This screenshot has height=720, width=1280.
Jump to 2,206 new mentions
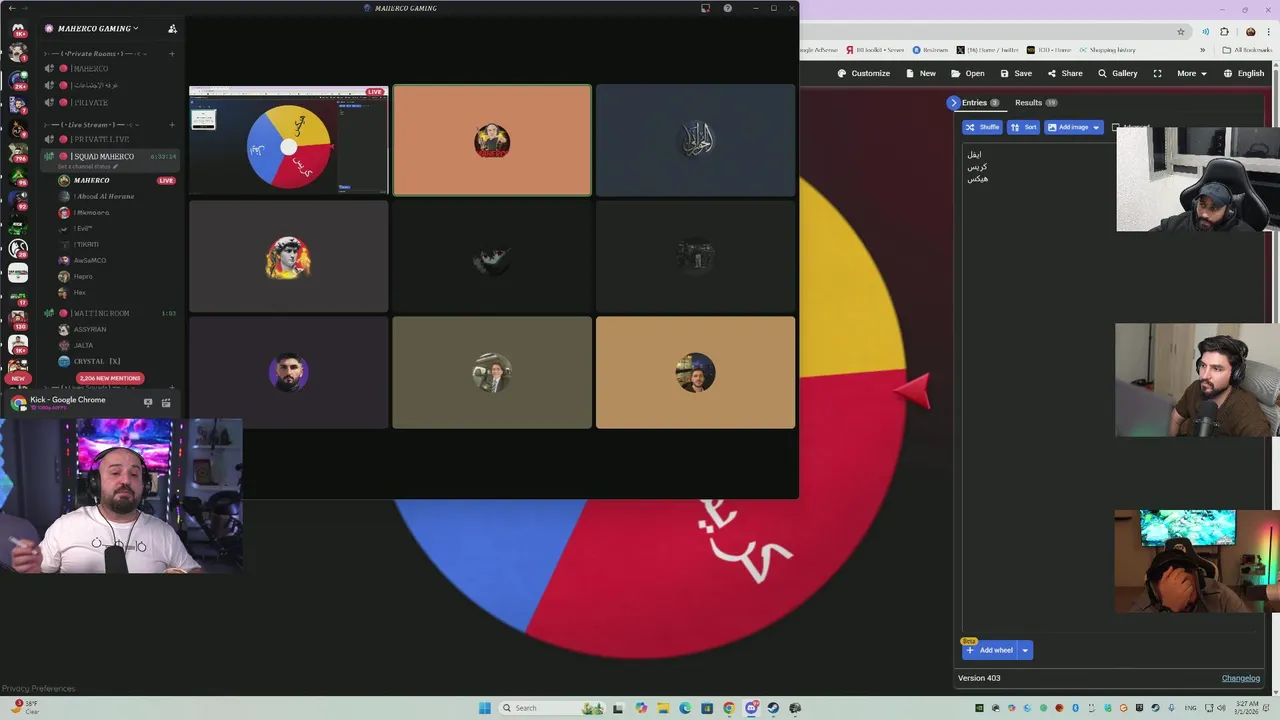tap(110, 378)
